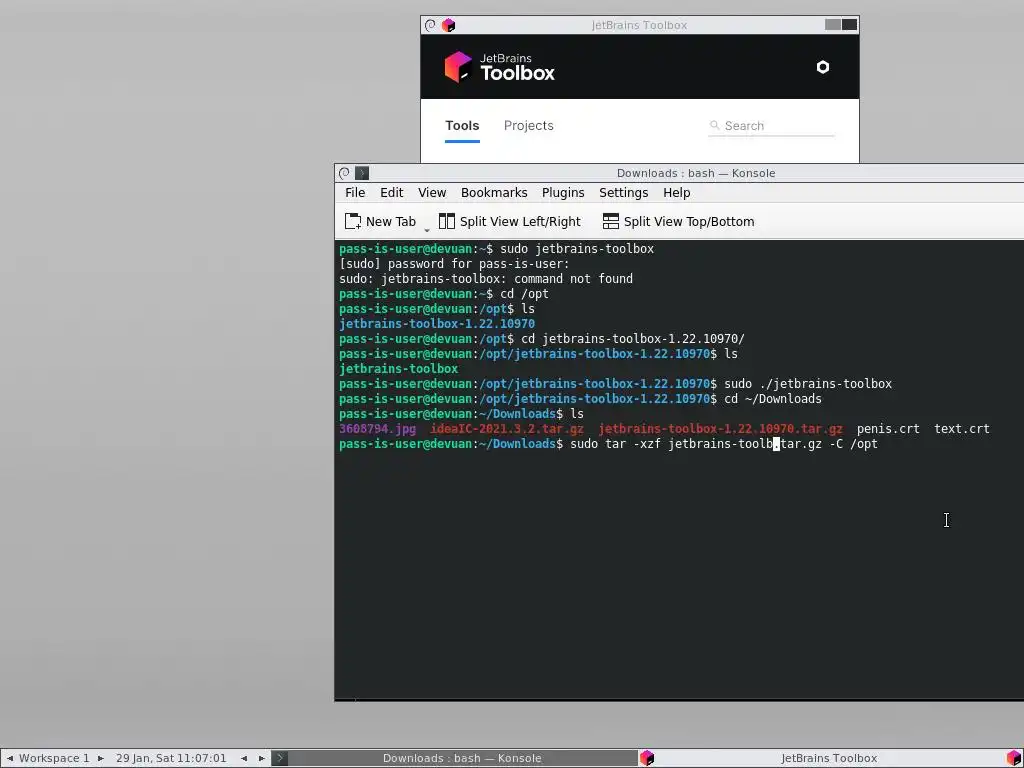Screen dimensions: 1024x768
Task: Click the New Tab page icon
Action: pos(353,221)
